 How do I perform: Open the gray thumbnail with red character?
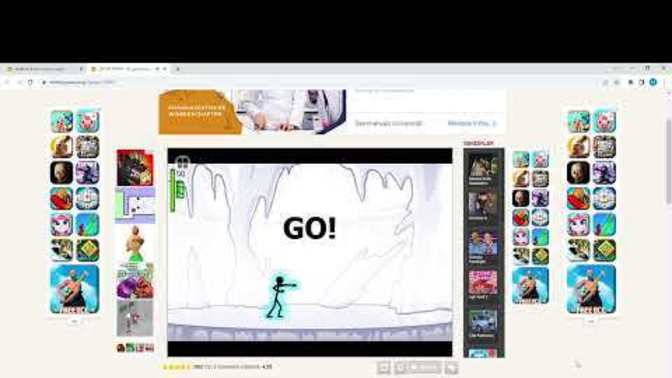pyautogui.click(x=135, y=318)
